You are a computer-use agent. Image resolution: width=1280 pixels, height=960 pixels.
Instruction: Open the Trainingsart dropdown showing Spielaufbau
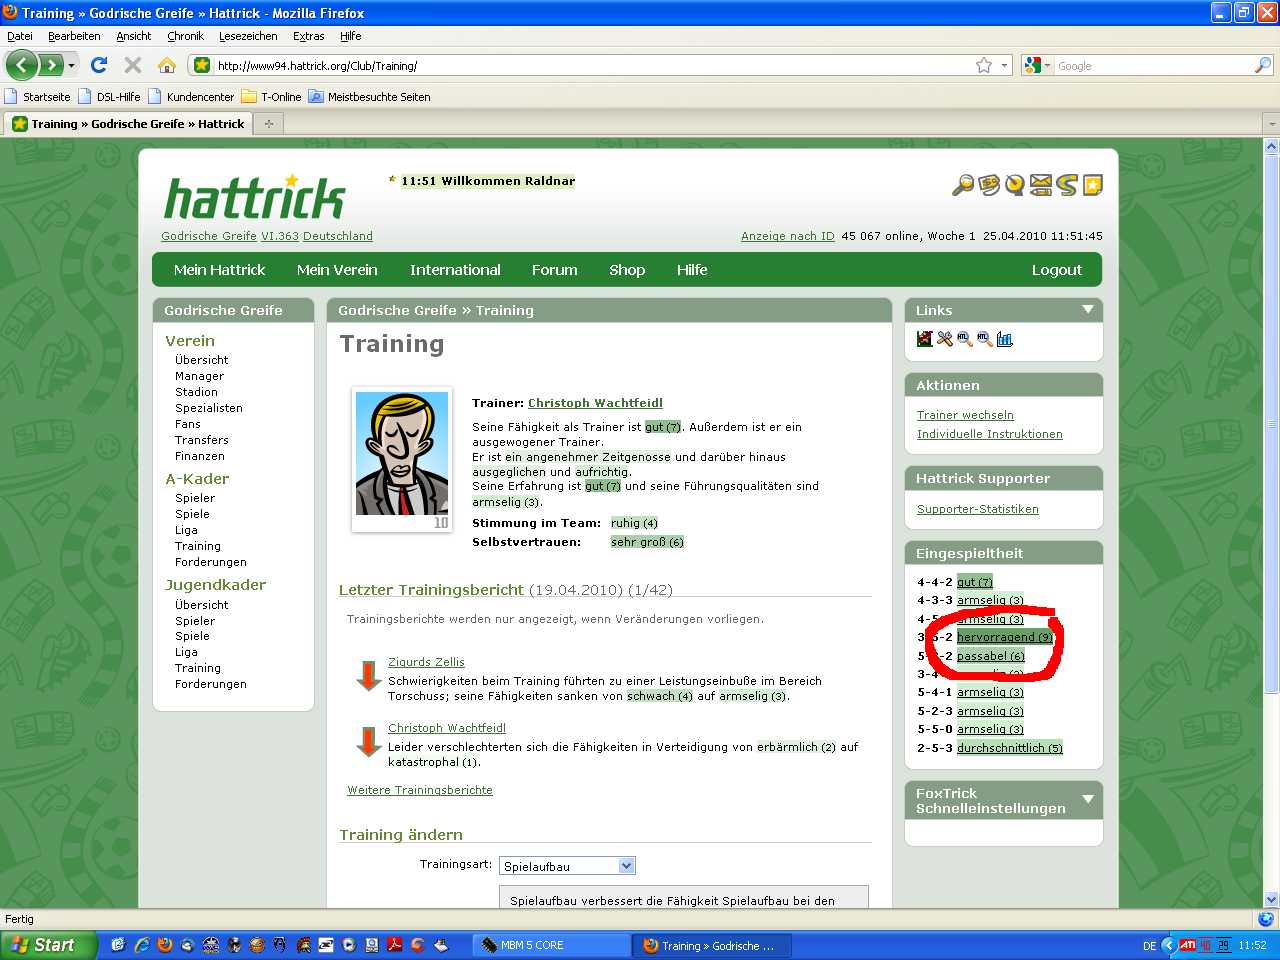coord(567,866)
